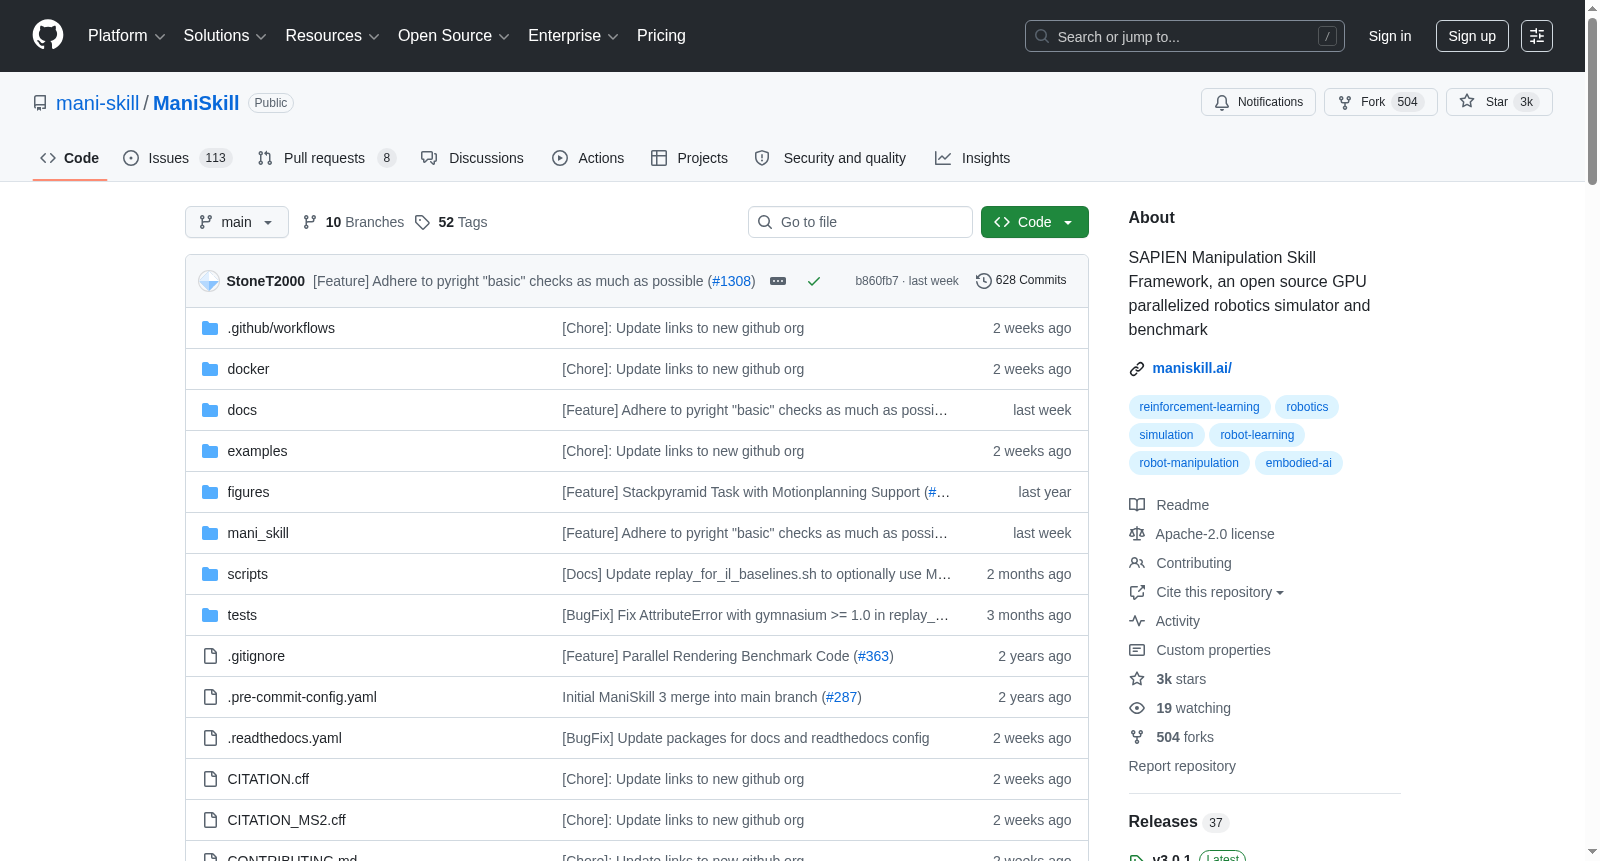Focus the Go to file field
Viewport: 1600px width, 861px height.
click(x=860, y=222)
